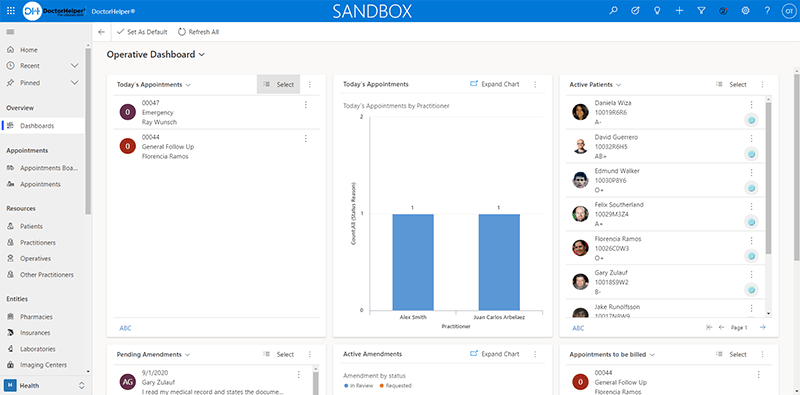Collapse the sidebar with hamburger icon
Viewport: 800px width, 395px height.
tap(10, 32)
